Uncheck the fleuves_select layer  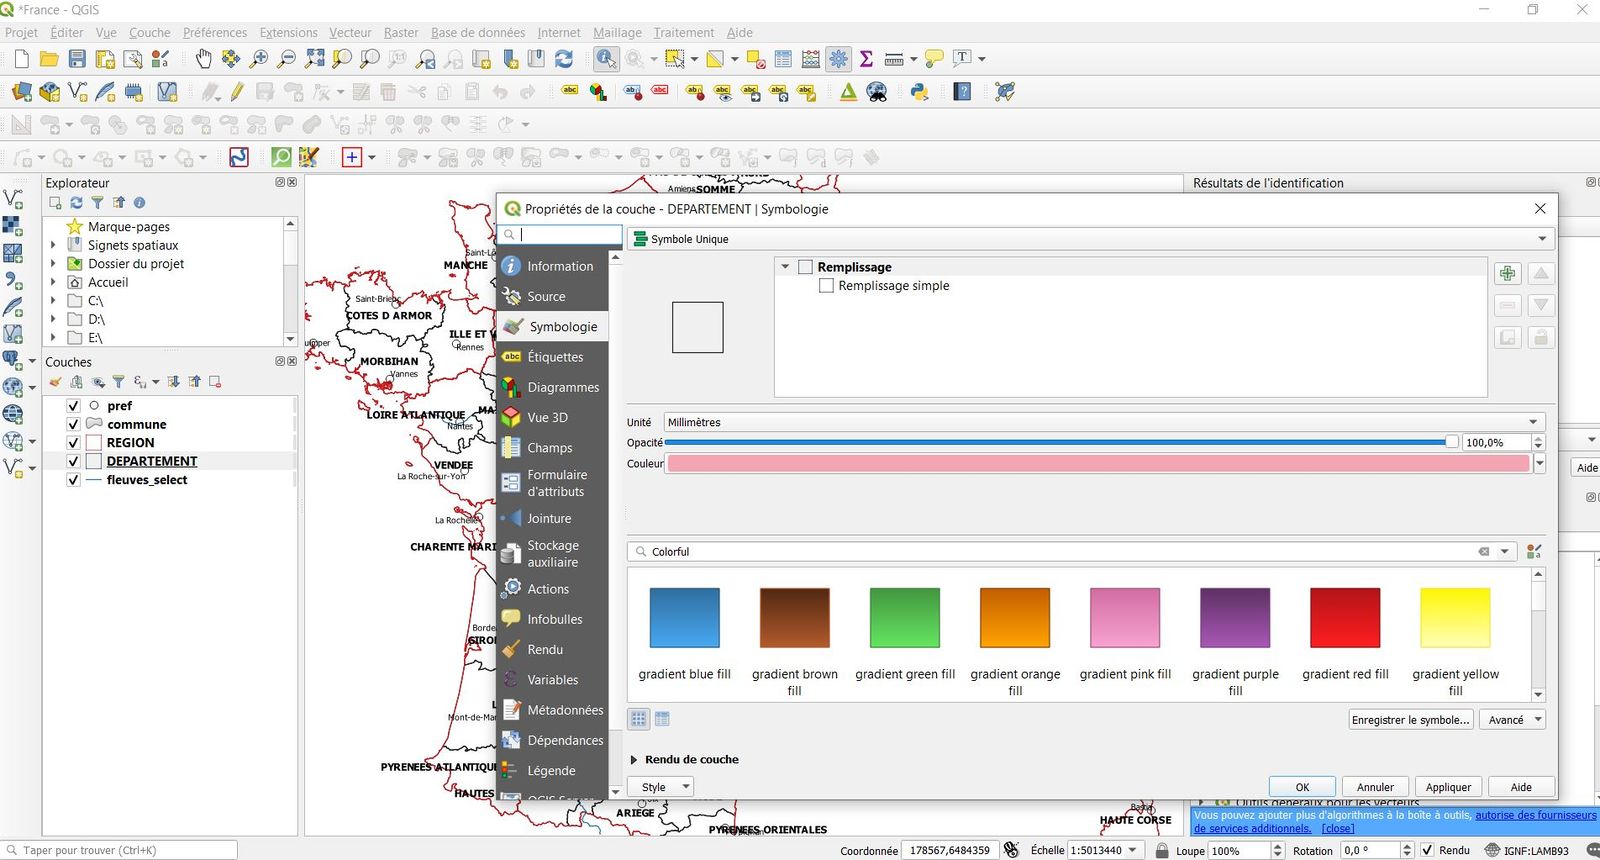73,480
